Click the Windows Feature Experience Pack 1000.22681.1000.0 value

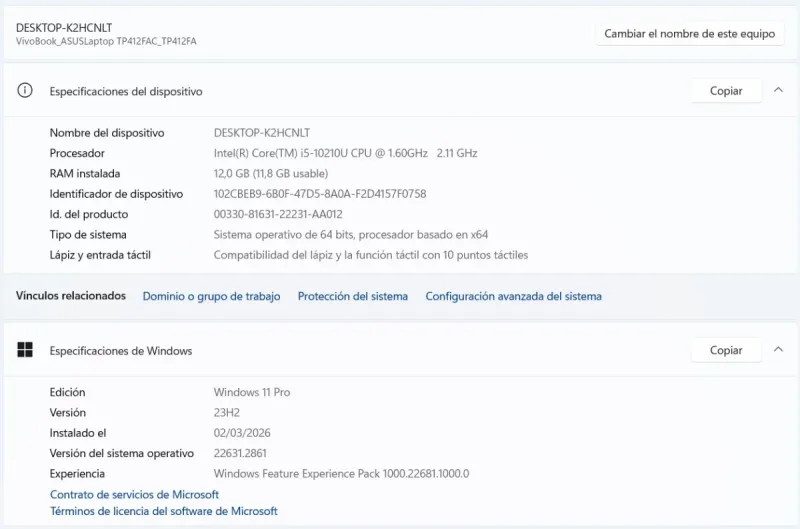pos(341,474)
